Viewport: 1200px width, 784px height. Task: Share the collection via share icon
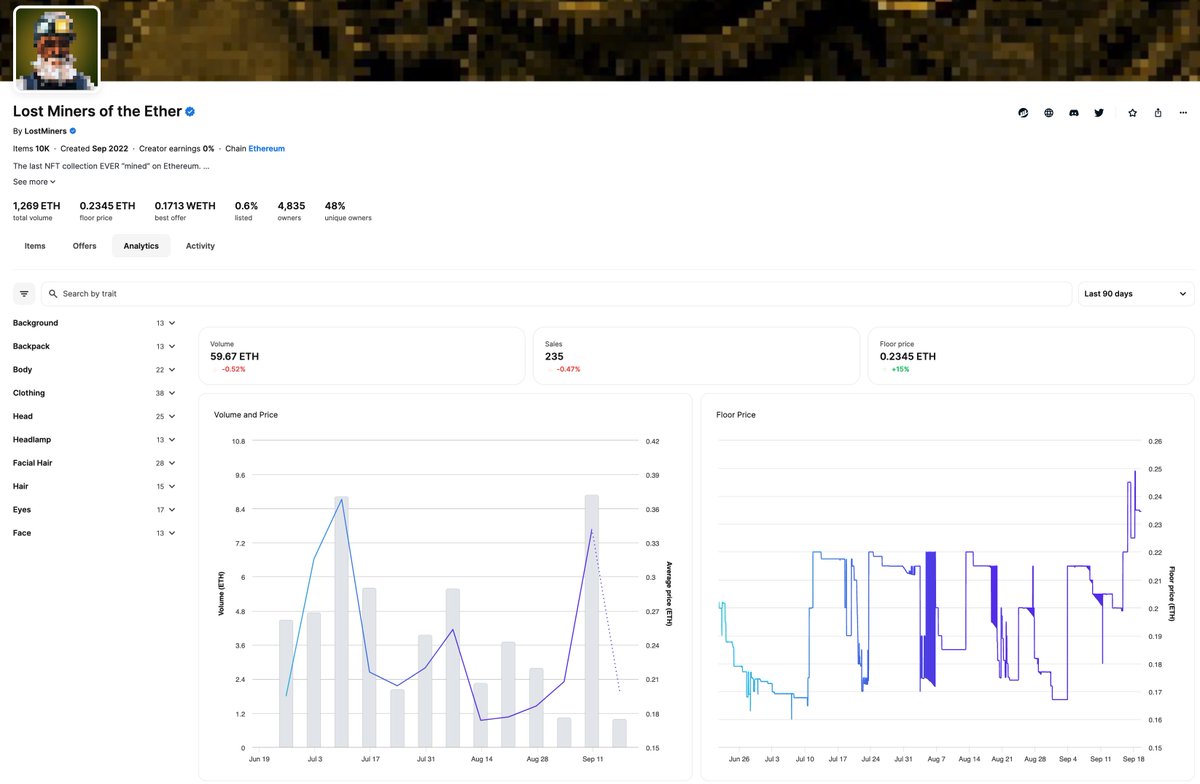click(x=1158, y=113)
